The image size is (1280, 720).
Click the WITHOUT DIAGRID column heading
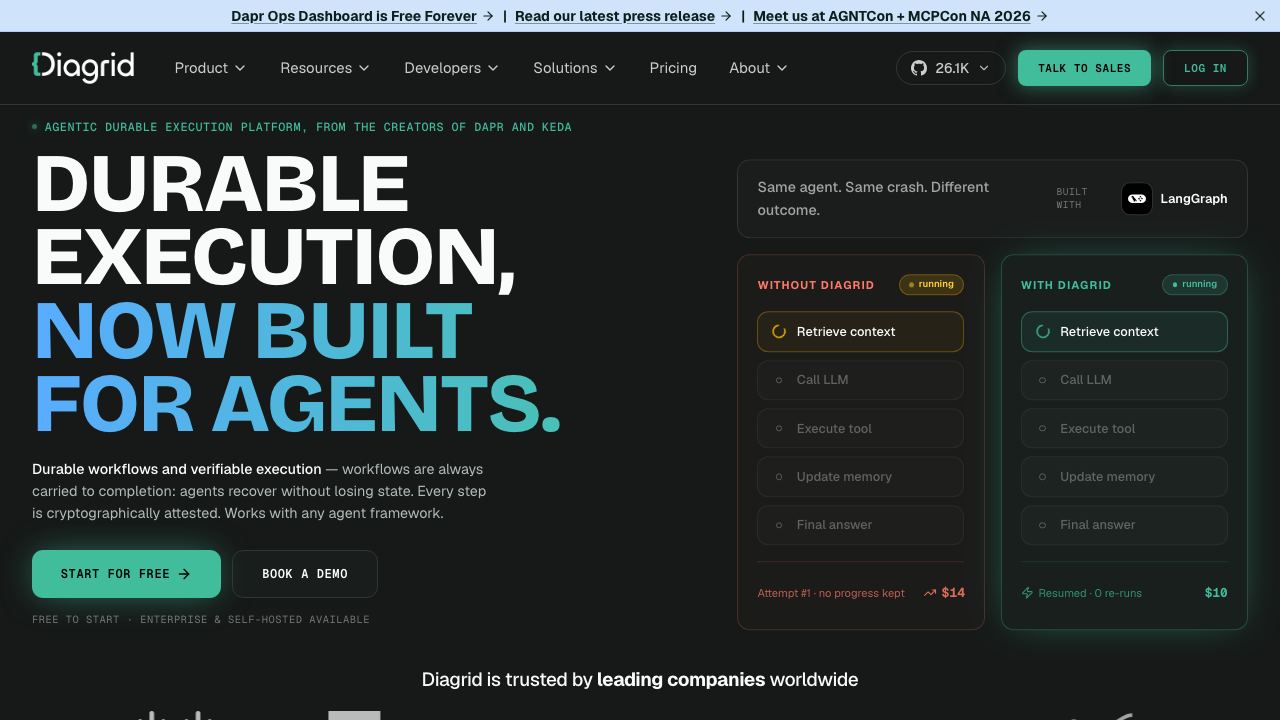816,285
